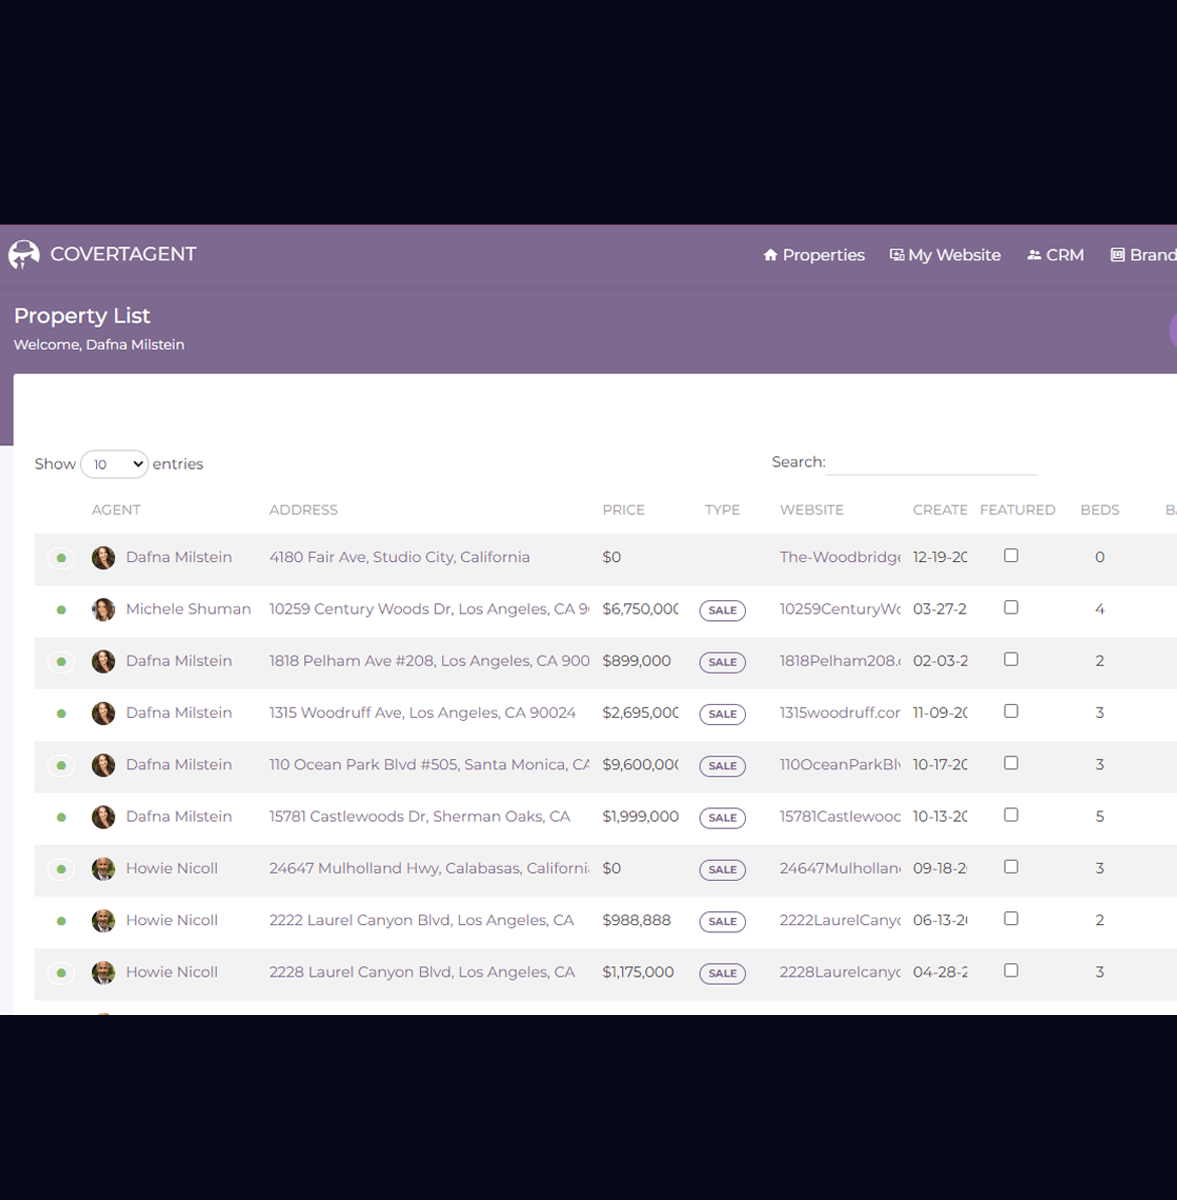The image size is (1177, 1200).
Task: Click the green status dot for 1818 Pelham Ave
Action: tap(61, 662)
